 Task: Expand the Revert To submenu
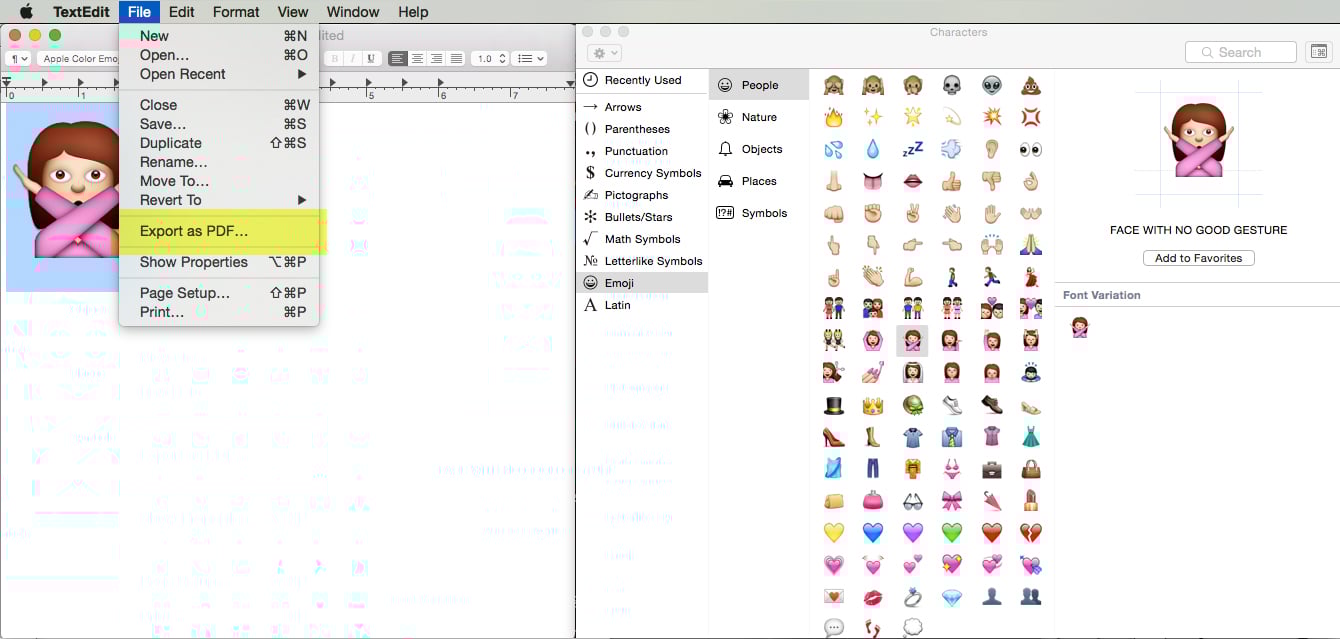pos(219,200)
